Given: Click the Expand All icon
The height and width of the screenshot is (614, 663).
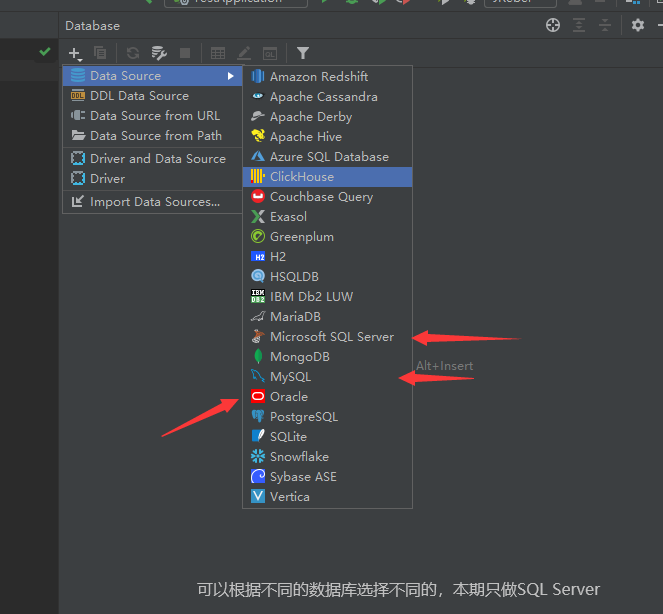Looking at the screenshot, I should pos(579,25).
